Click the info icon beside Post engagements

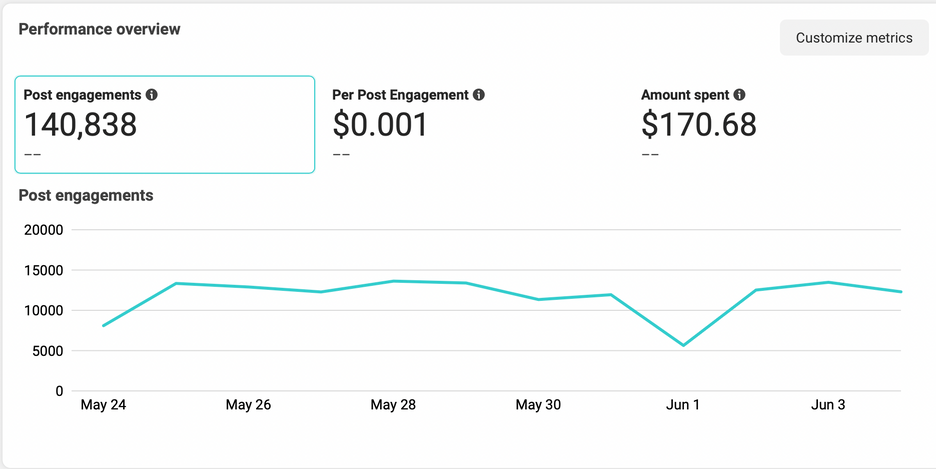152,95
